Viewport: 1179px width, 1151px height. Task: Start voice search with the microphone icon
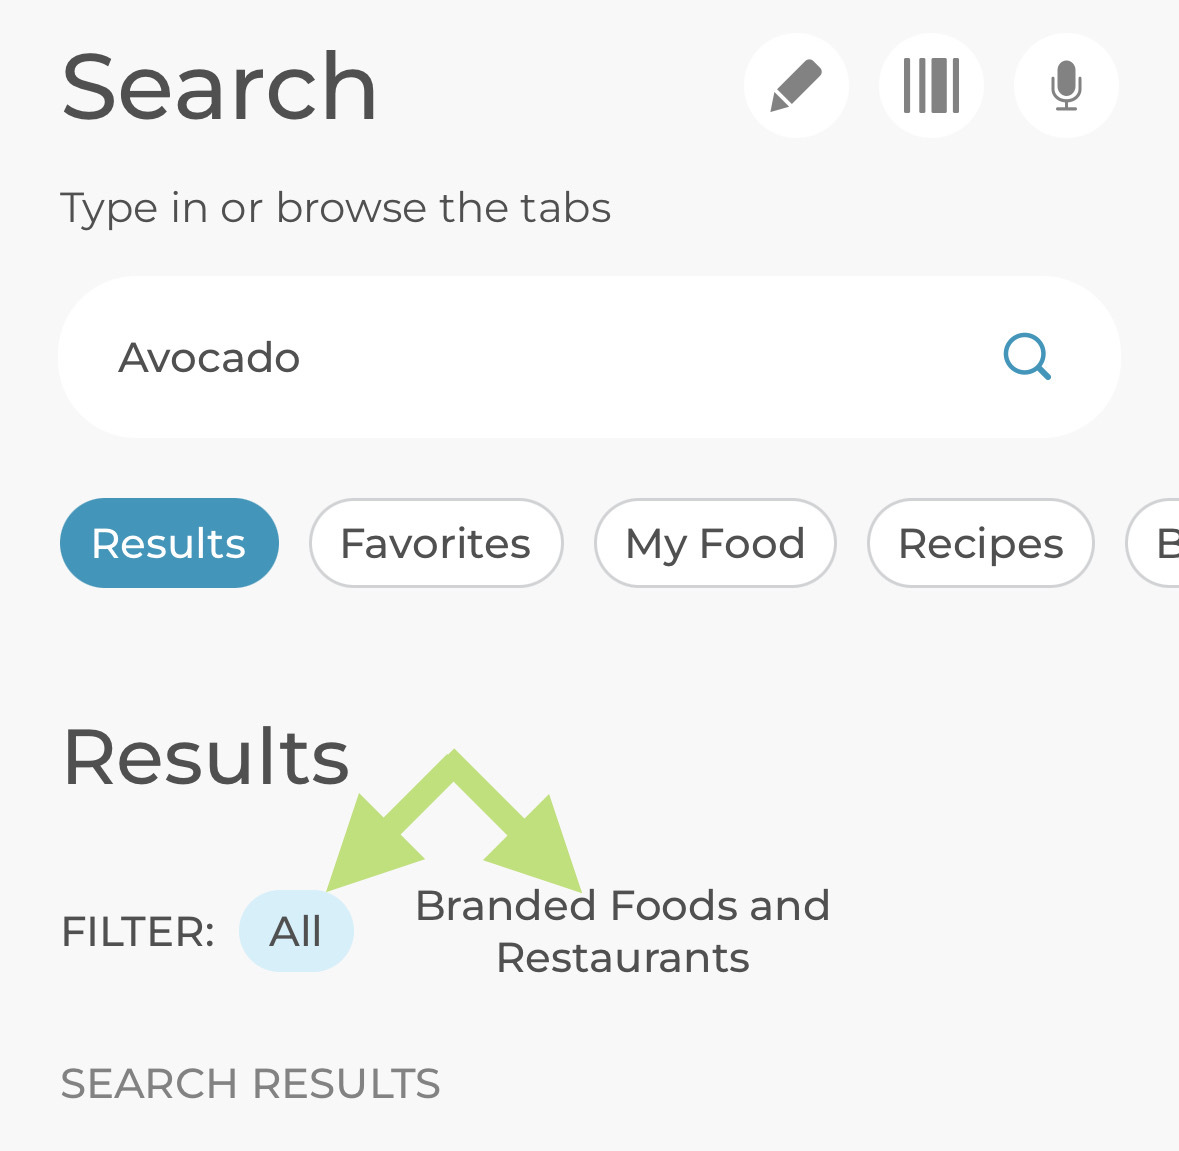click(1066, 86)
